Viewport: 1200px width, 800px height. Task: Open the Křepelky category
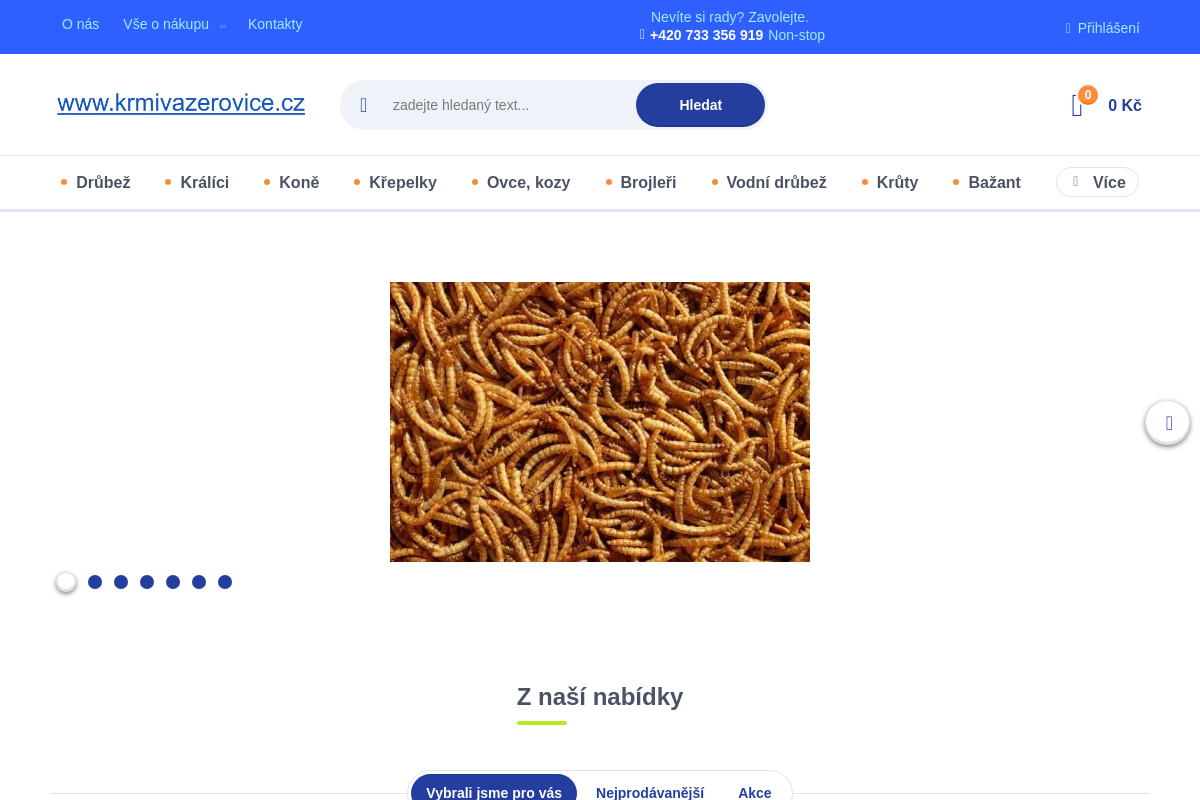click(x=402, y=182)
